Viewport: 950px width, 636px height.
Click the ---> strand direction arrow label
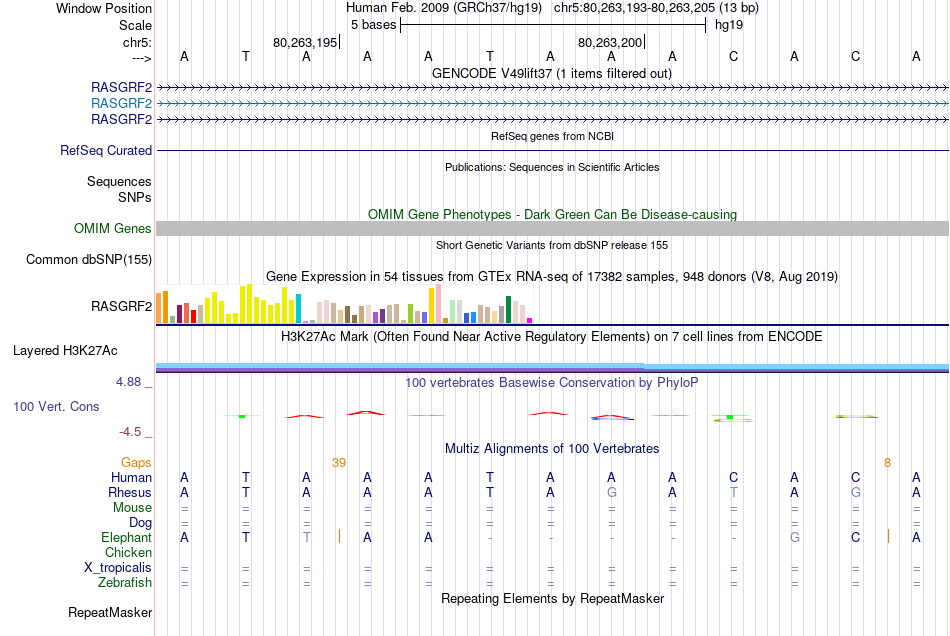141,58
